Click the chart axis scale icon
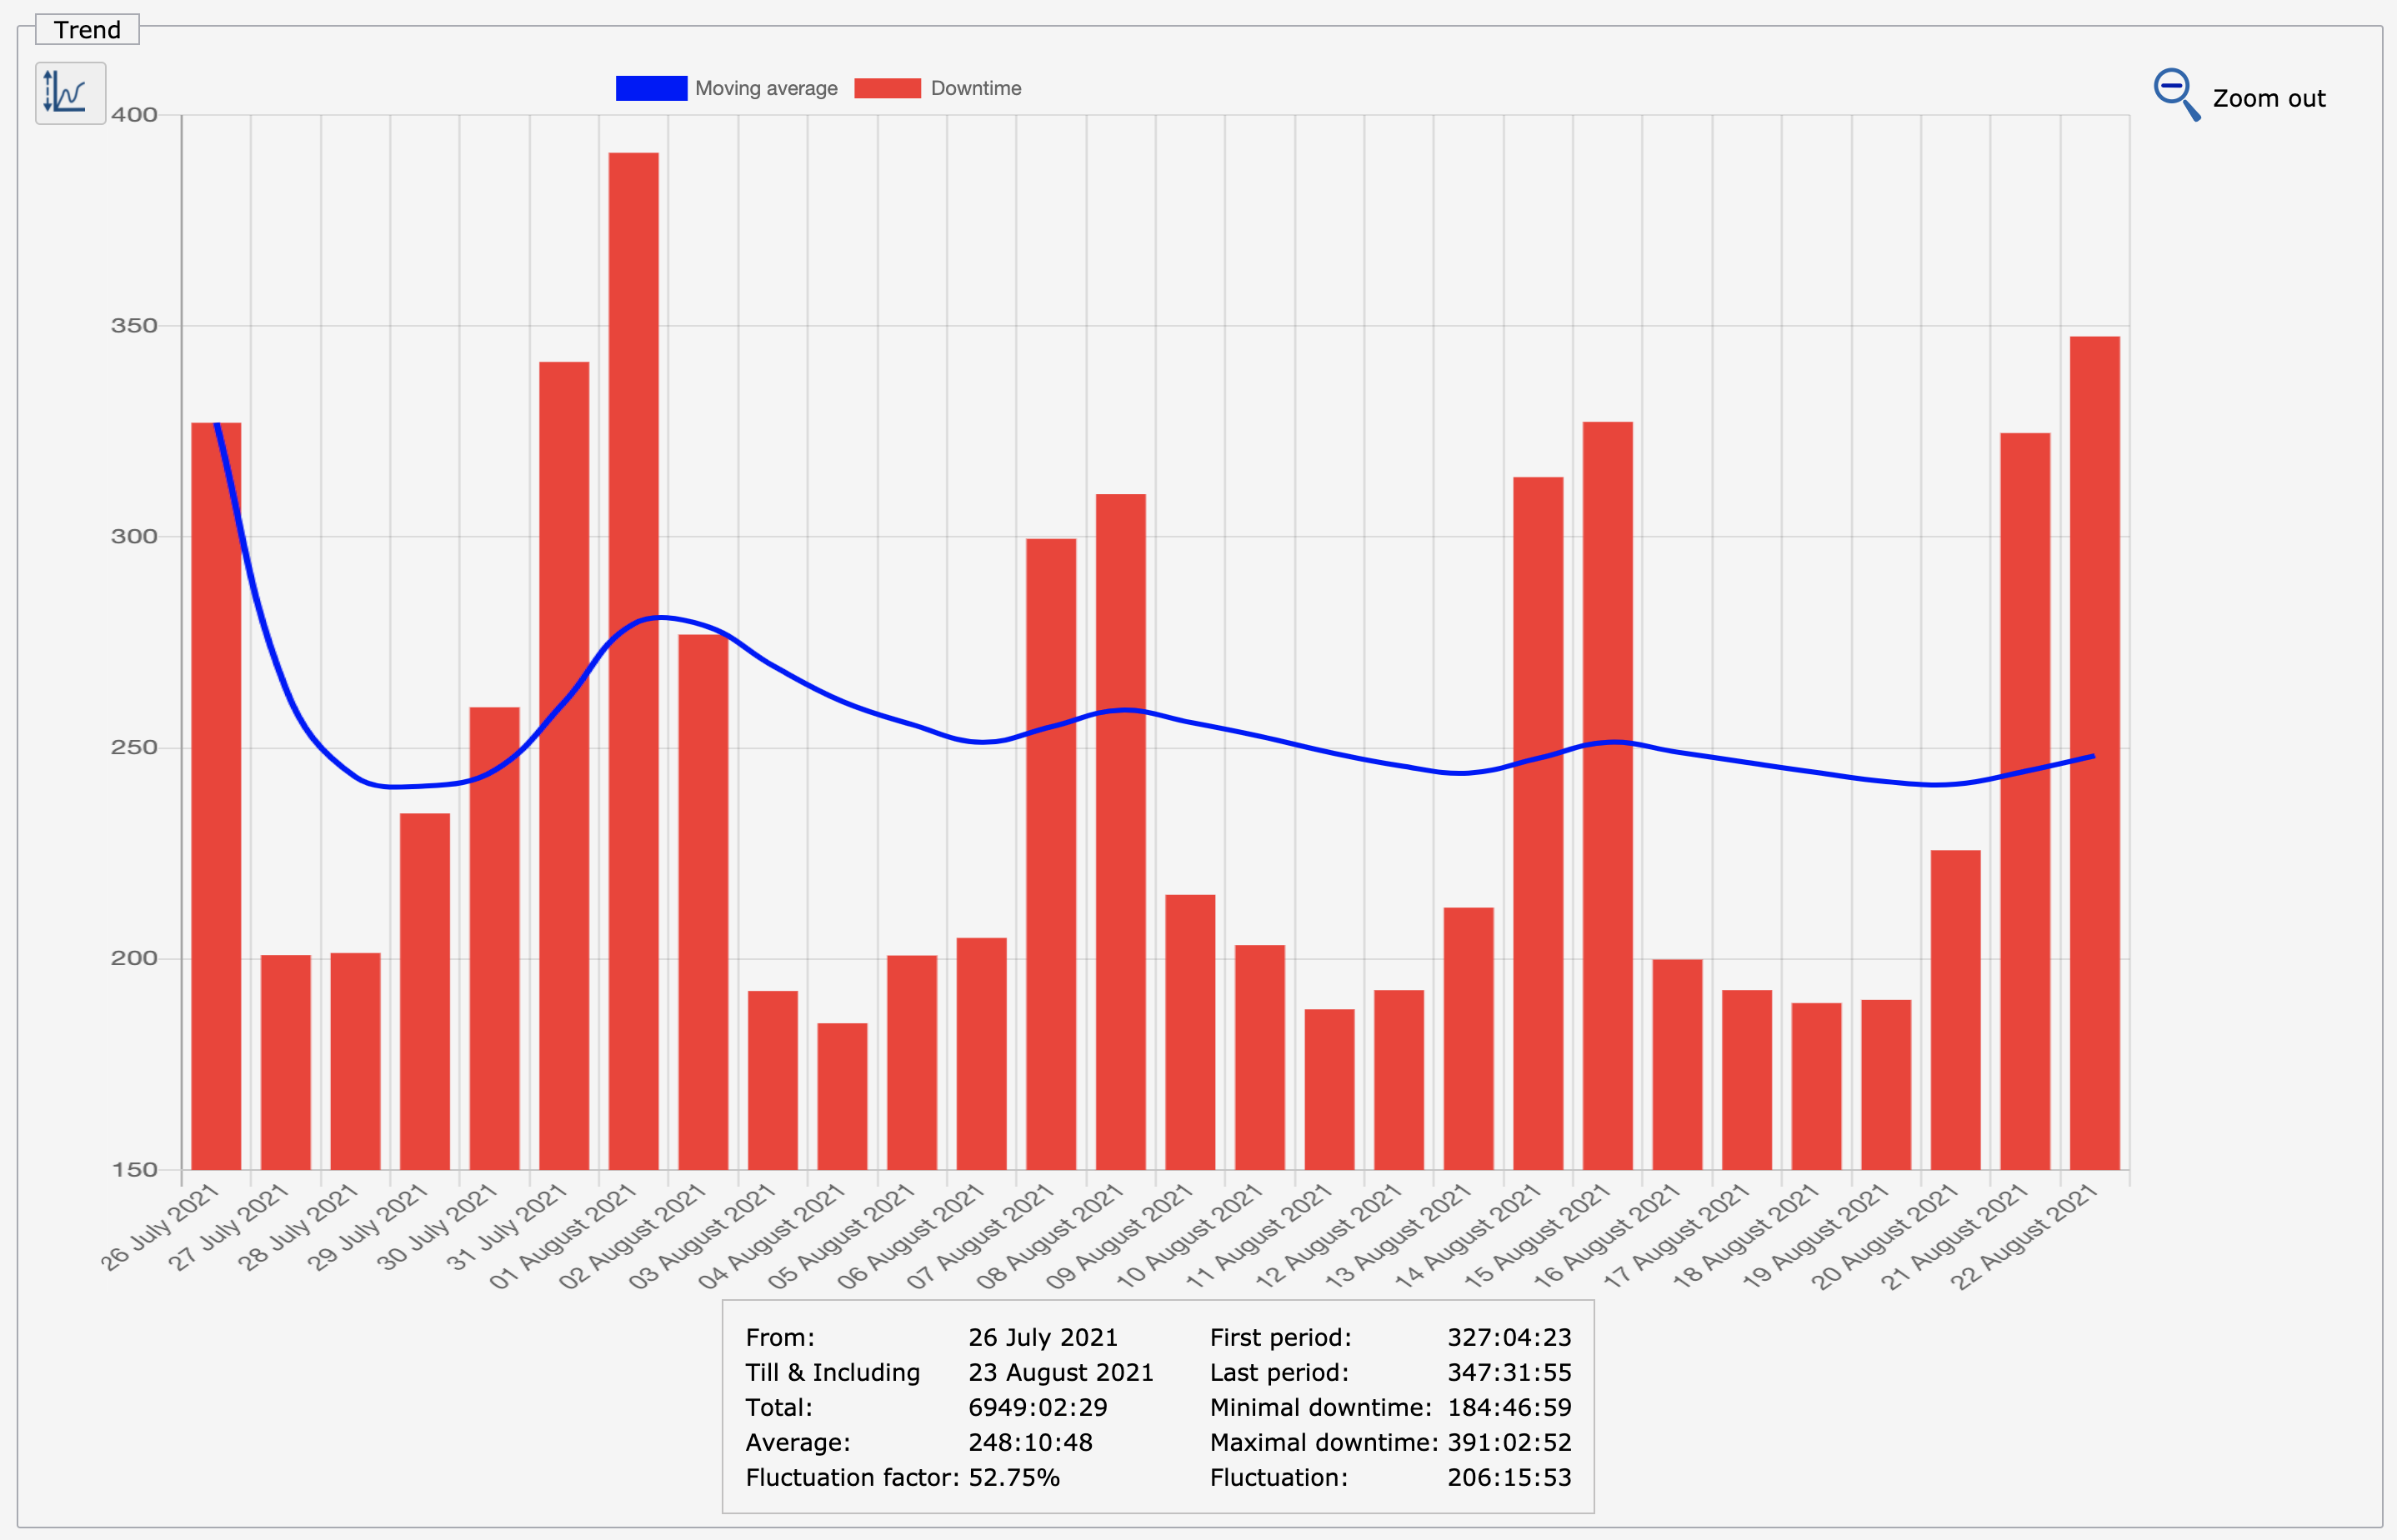This screenshot has height=1540, width=2397. (x=70, y=93)
